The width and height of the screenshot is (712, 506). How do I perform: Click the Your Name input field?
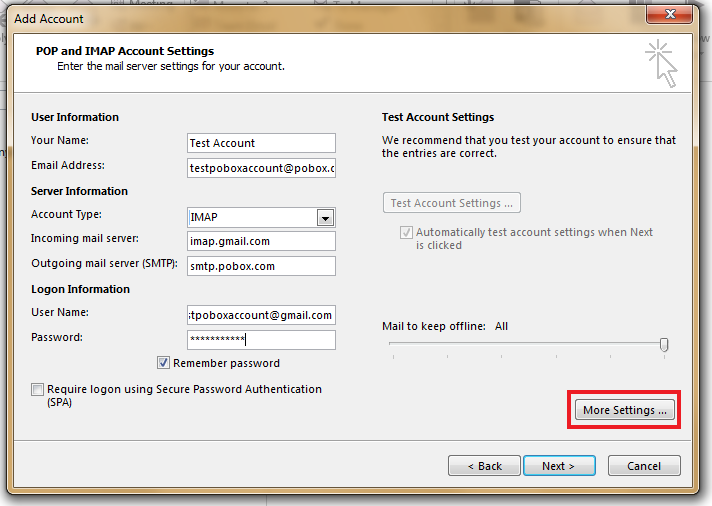(261, 143)
